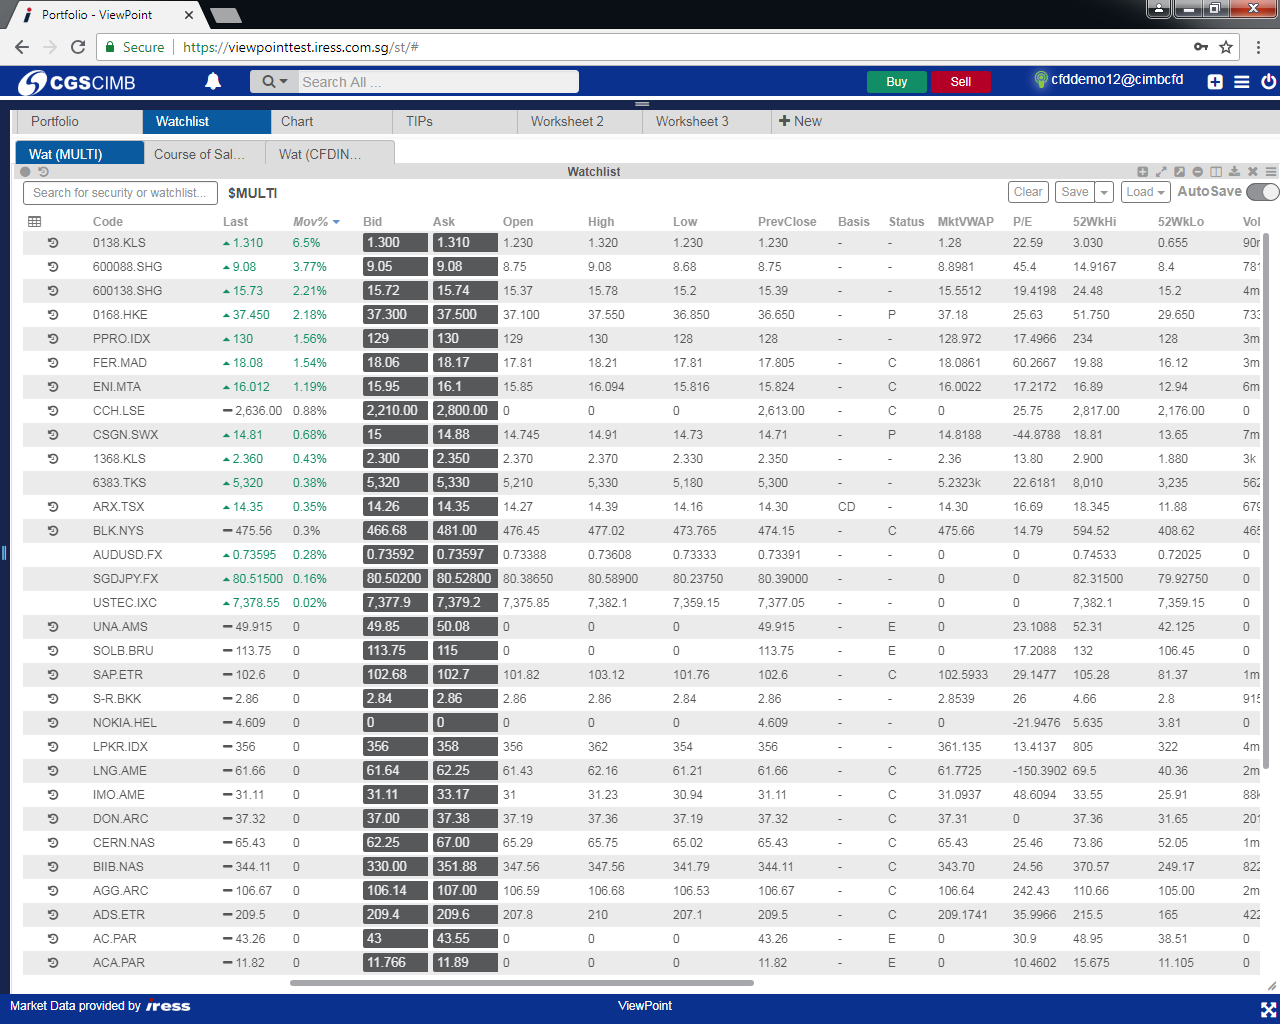Click history icon for 0138.KLS row
The image size is (1280, 1024).
coord(53,243)
